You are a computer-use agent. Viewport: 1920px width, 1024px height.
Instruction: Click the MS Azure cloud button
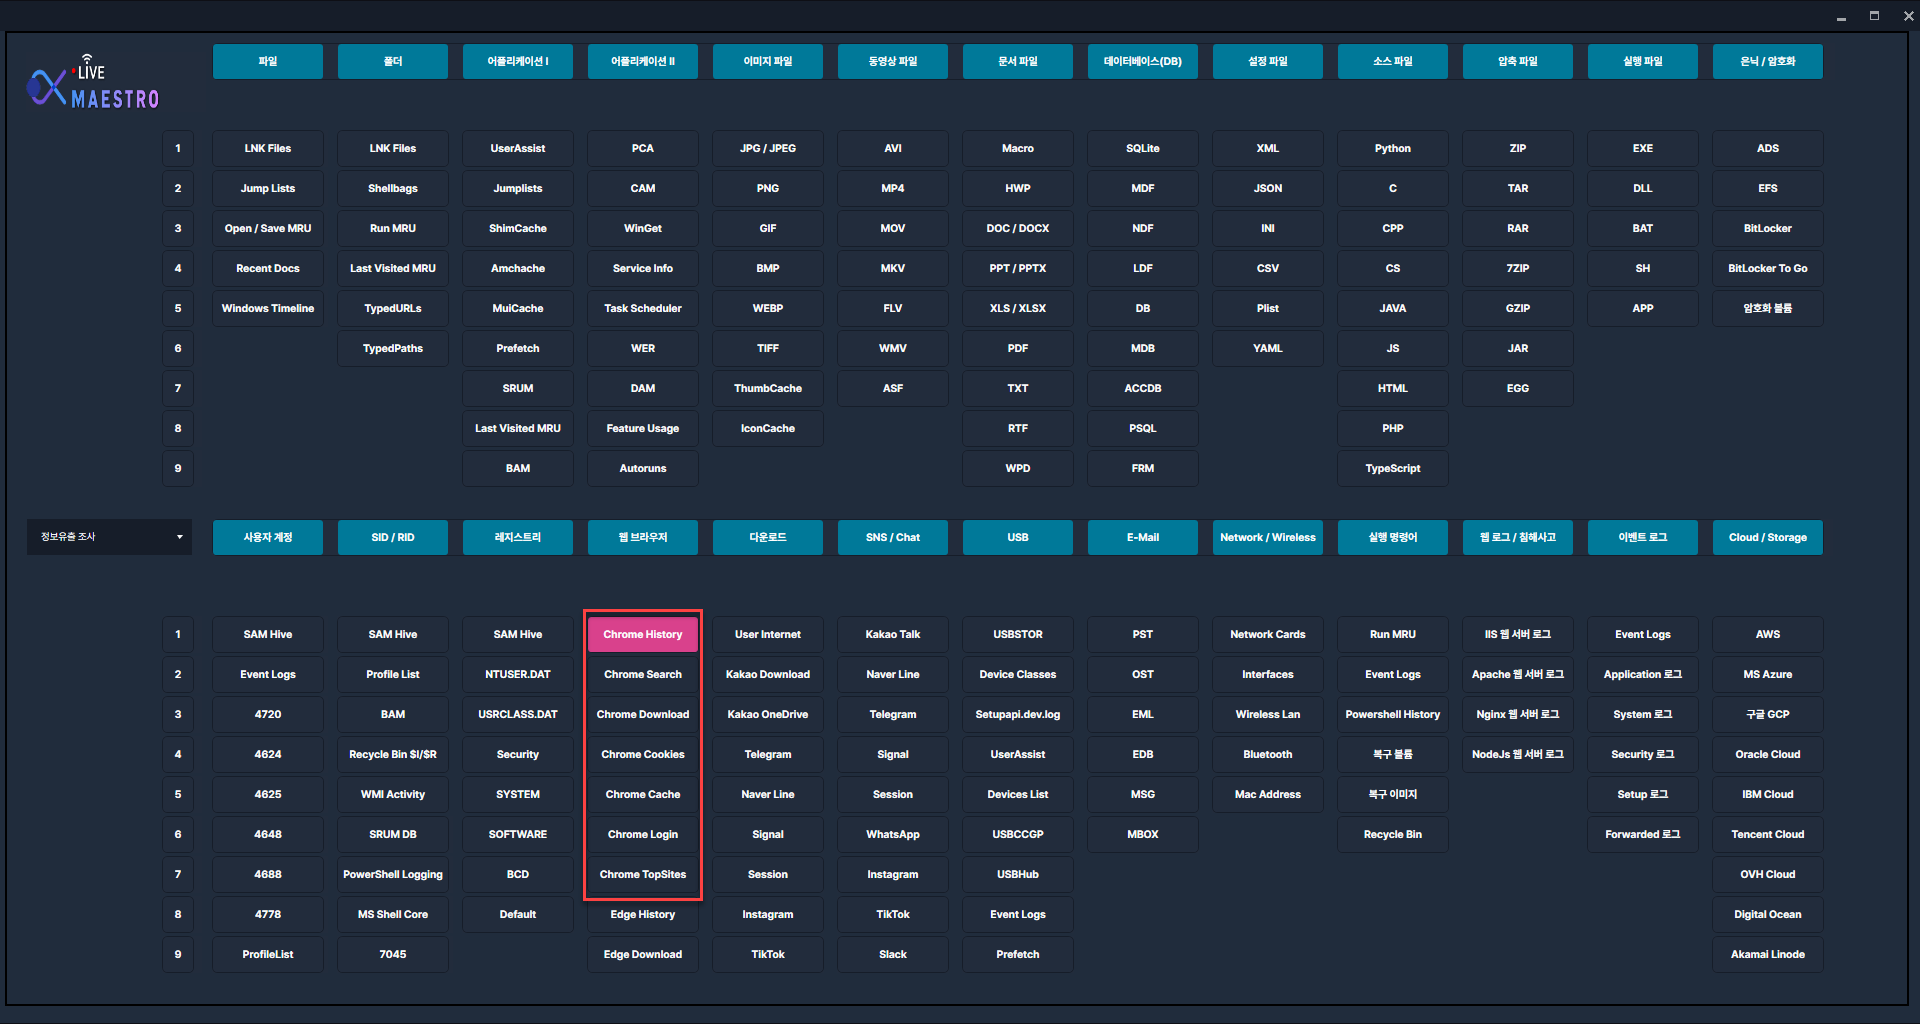[1767, 674]
